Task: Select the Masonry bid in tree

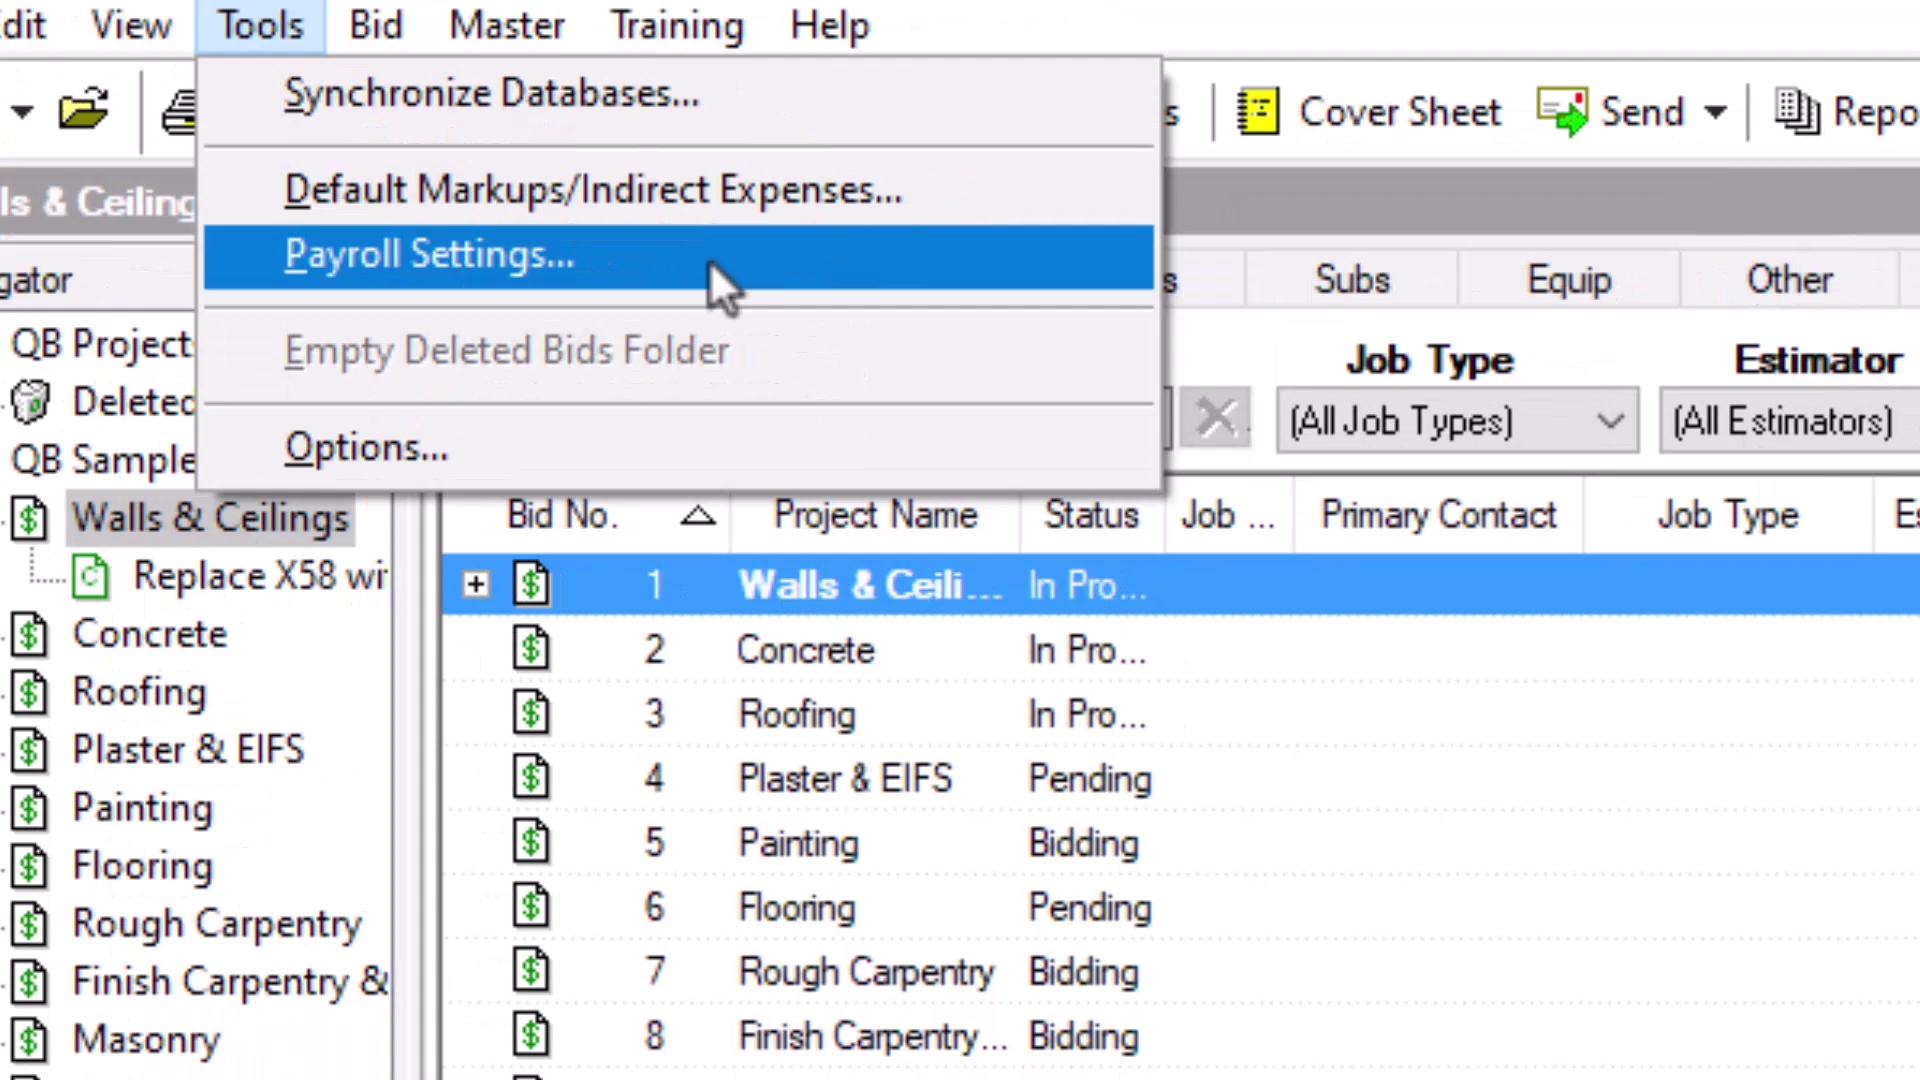Action: tap(146, 1040)
